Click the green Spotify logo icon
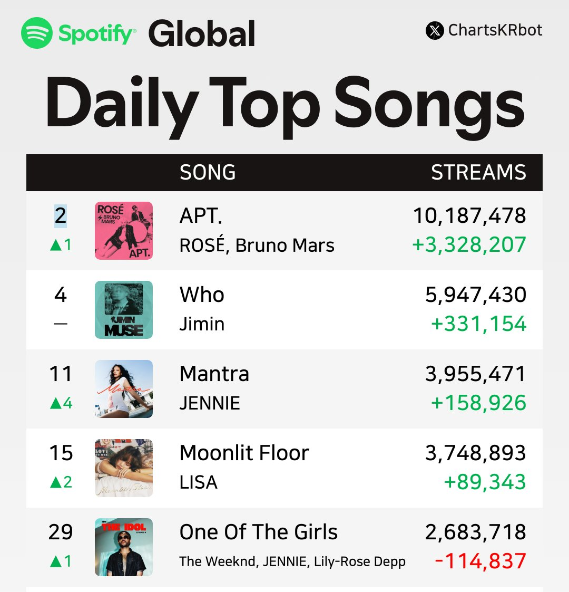Screen dimensions: 569x592 (37, 33)
